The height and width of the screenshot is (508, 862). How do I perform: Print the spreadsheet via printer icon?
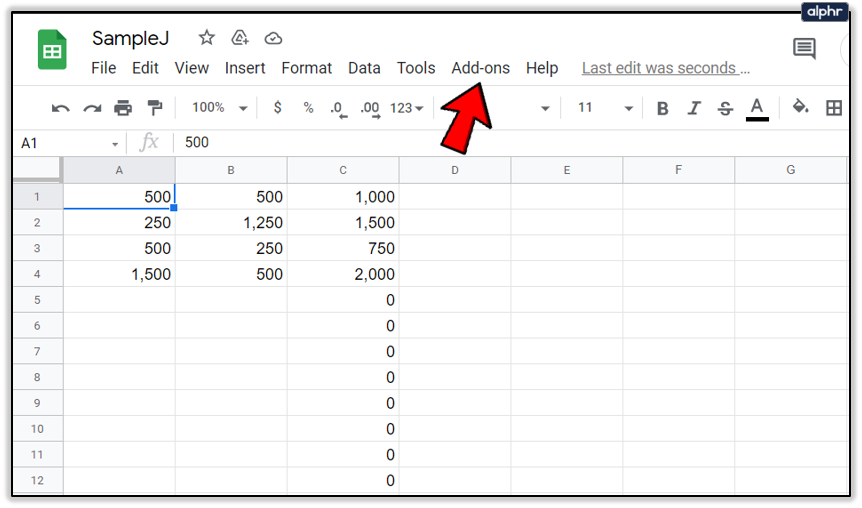[123, 108]
